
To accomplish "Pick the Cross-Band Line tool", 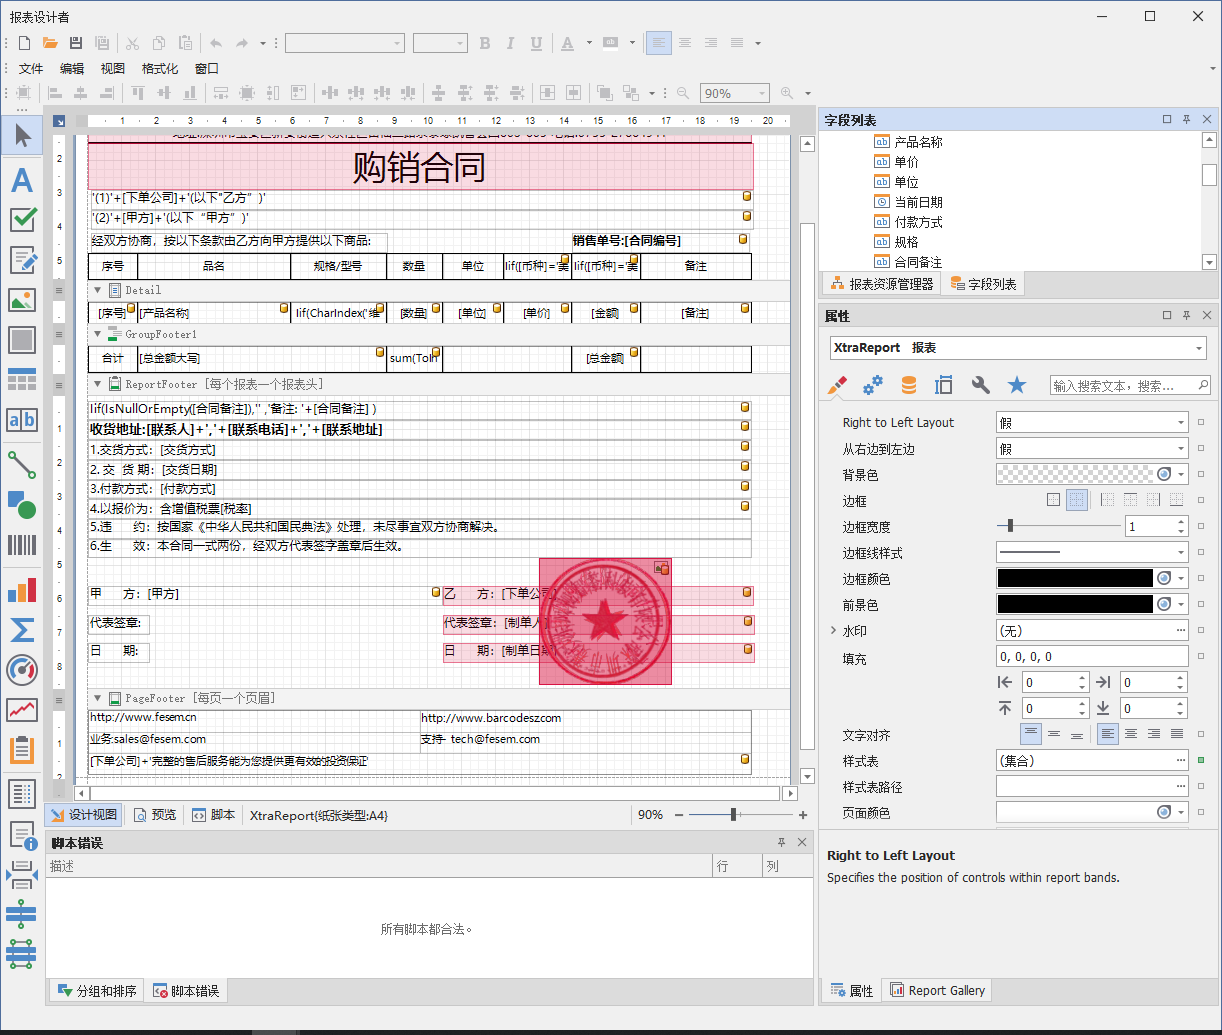I will (x=21, y=914).
